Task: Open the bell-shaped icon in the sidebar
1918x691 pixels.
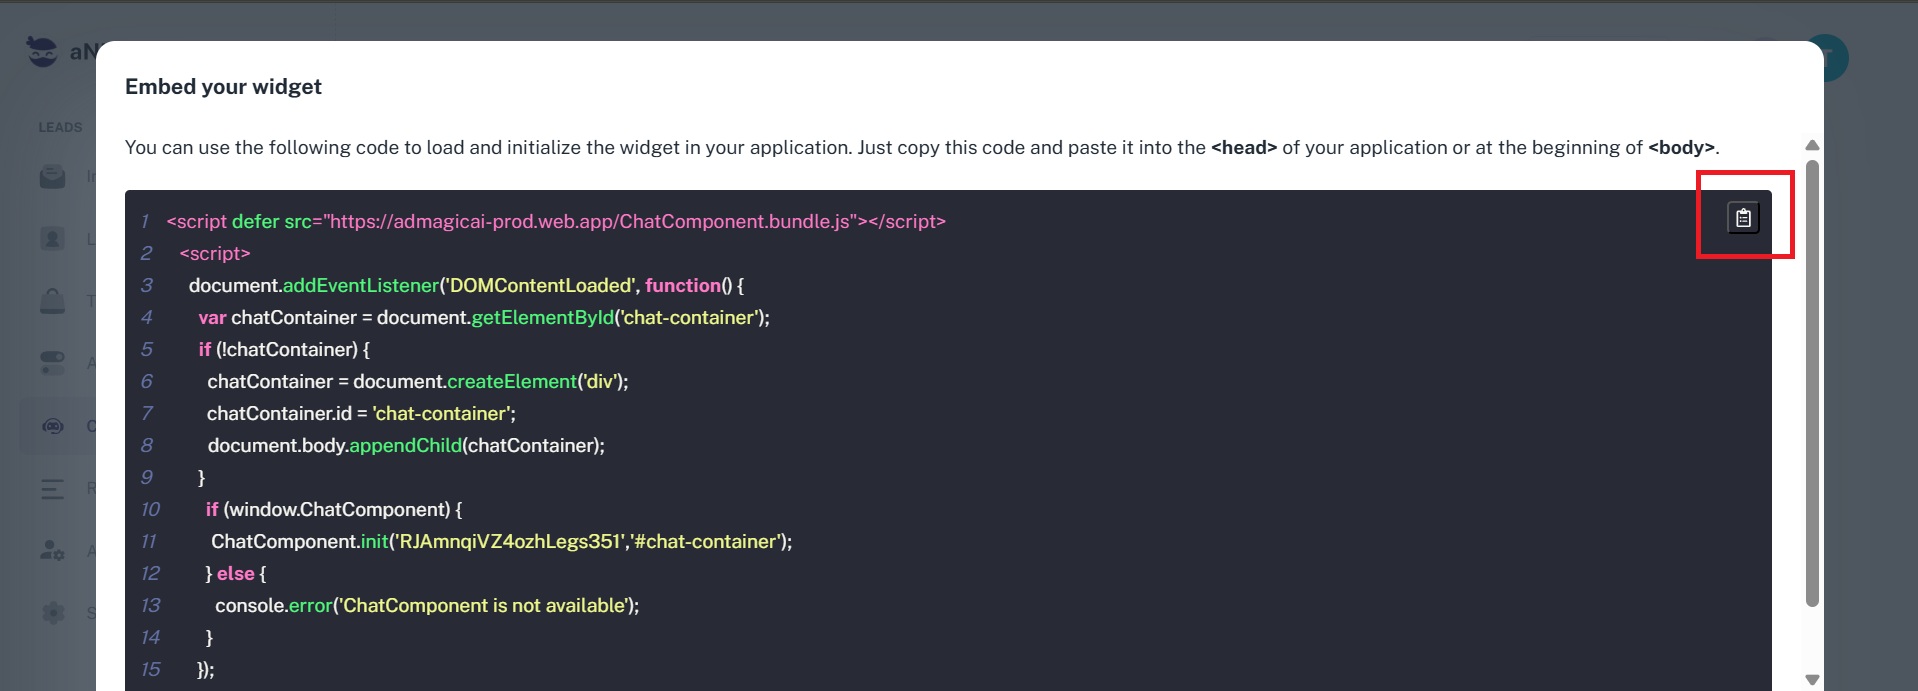Action: coord(52,301)
